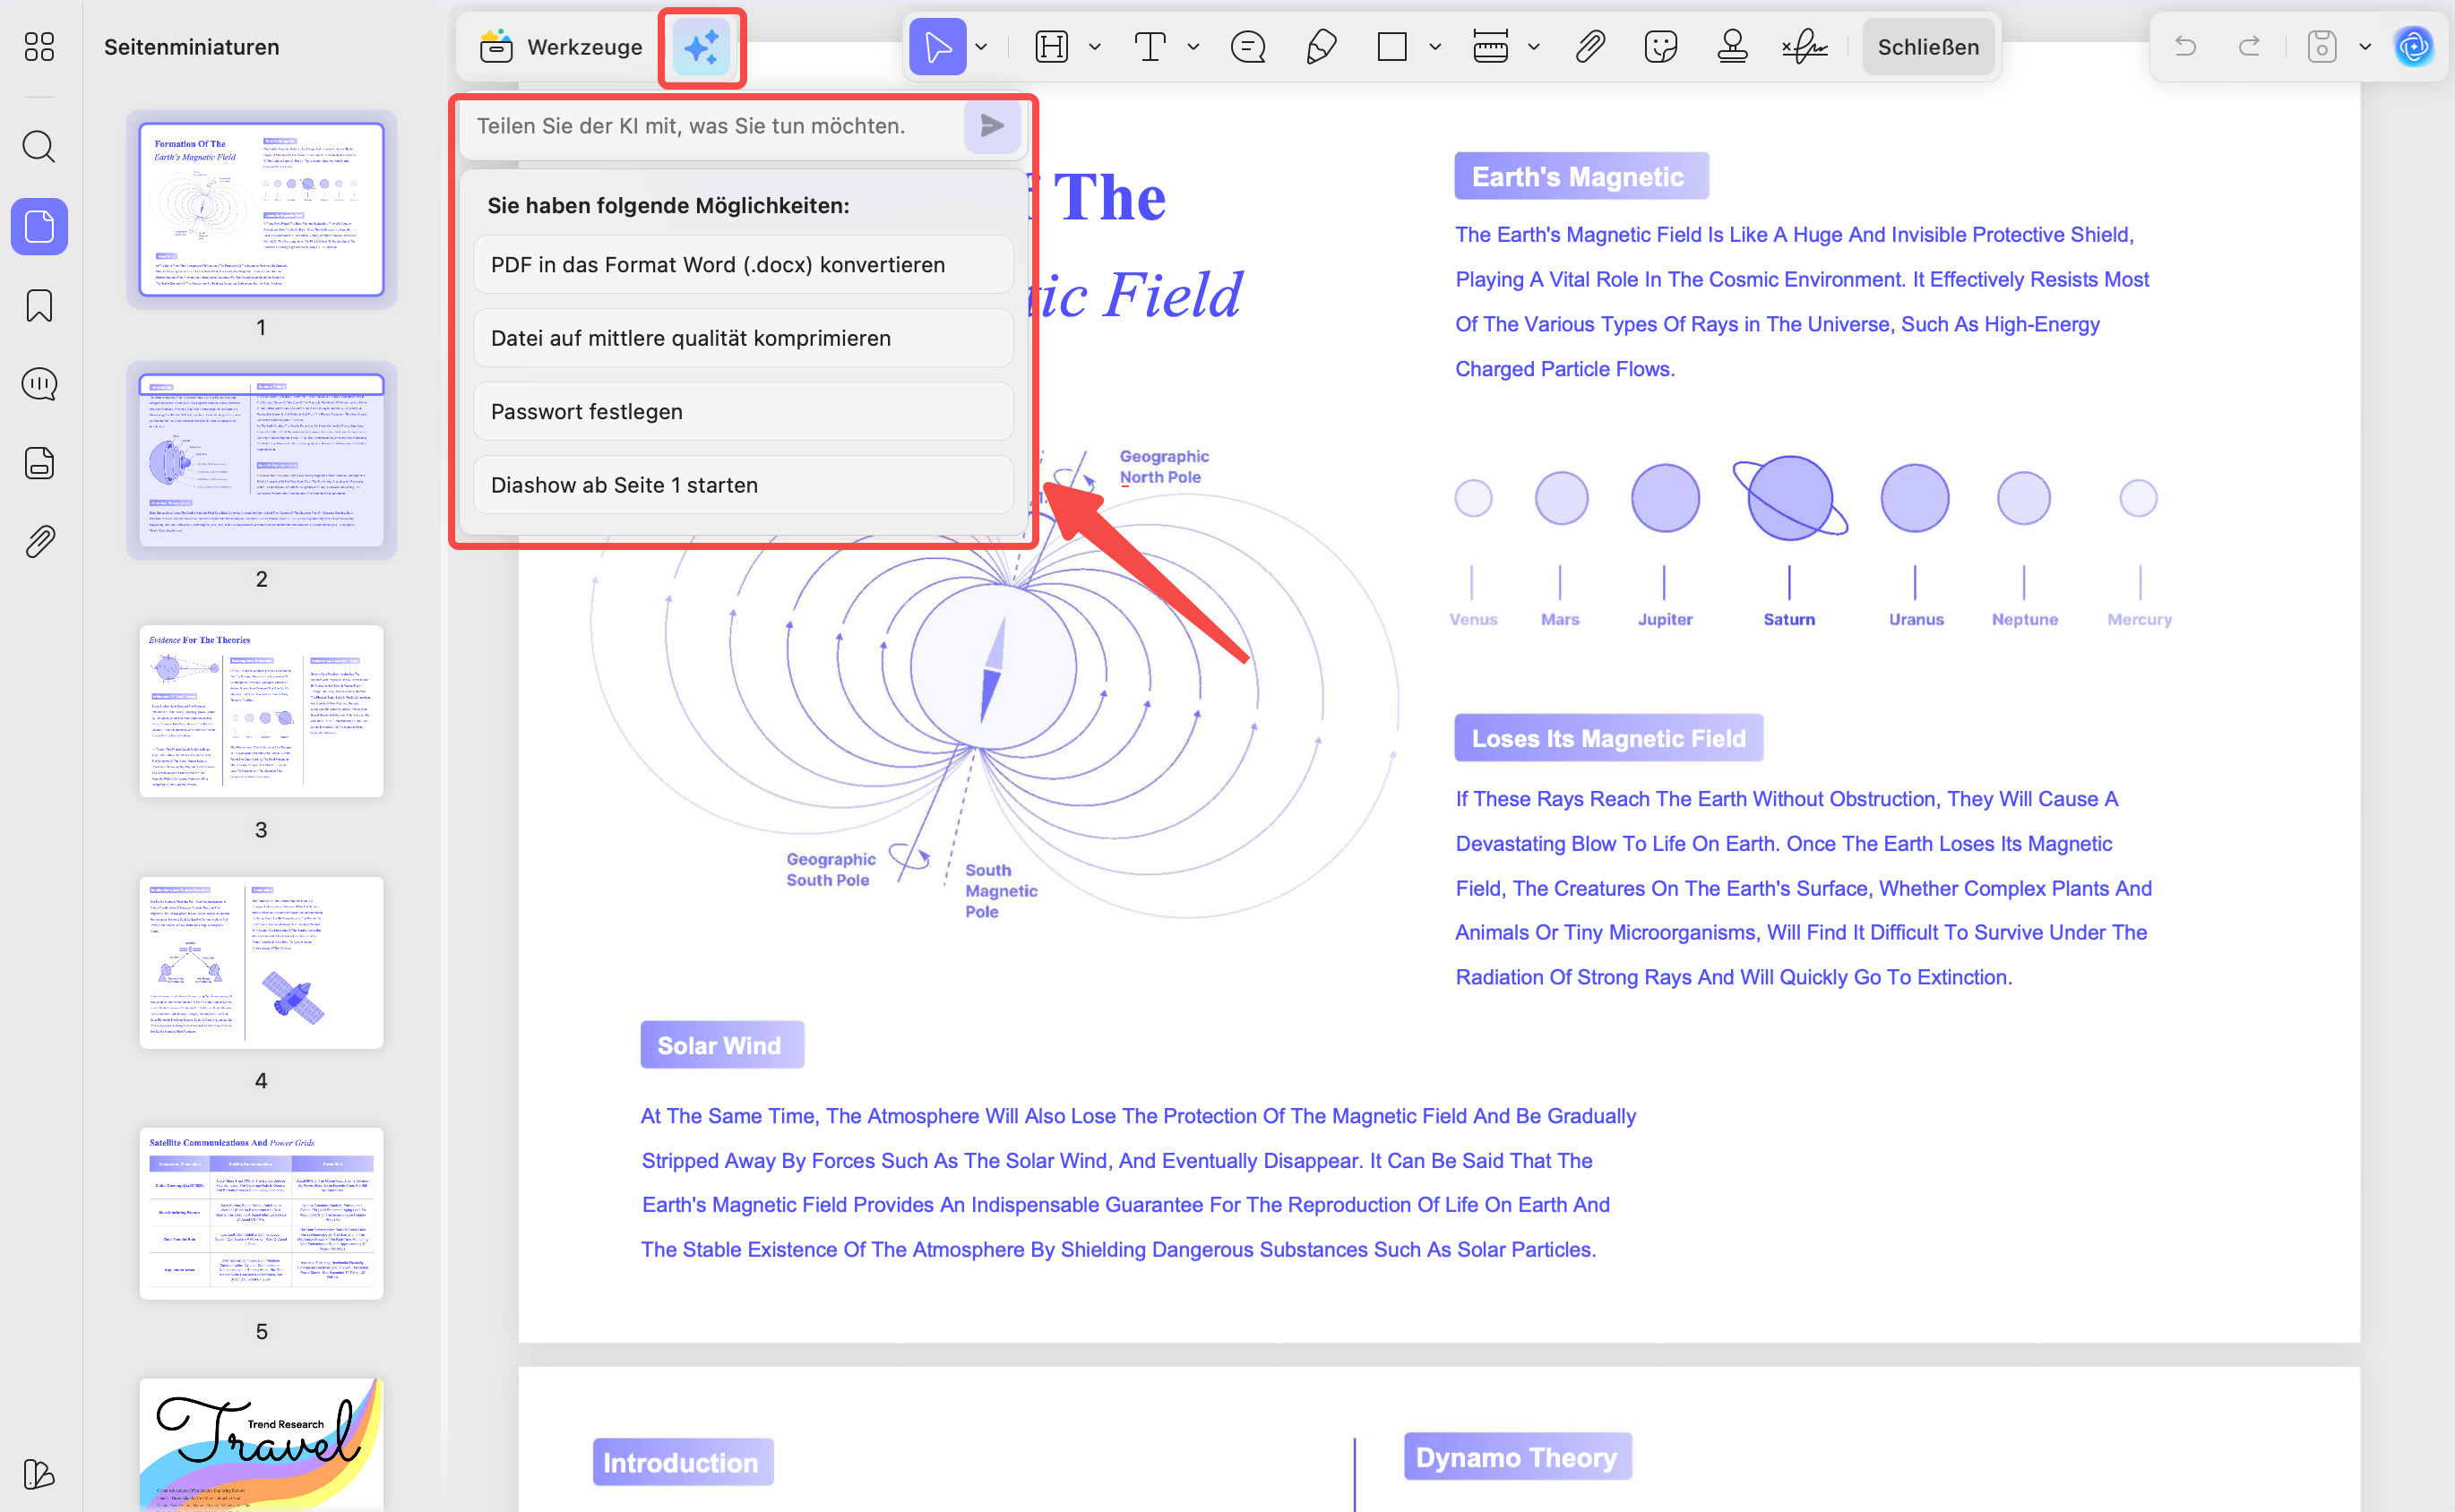Open the search panel in the sidebar
The width and height of the screenshot is (2455, 1512).
[x=38, y=147]
